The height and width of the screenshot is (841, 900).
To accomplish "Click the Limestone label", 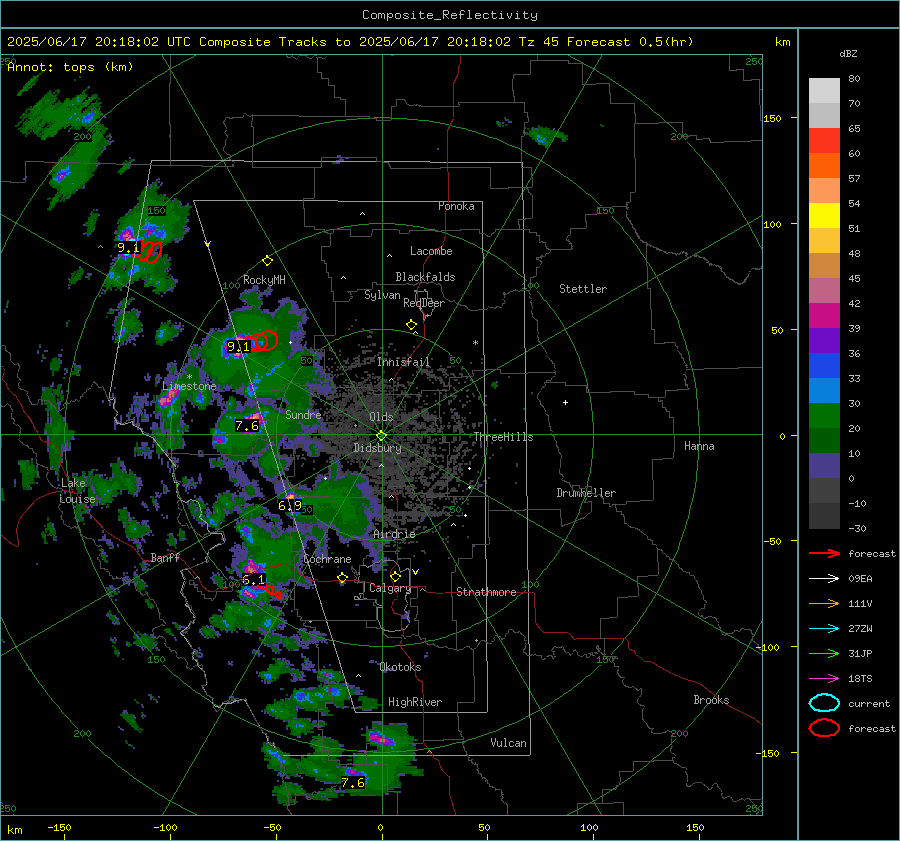I will (189, 386).
